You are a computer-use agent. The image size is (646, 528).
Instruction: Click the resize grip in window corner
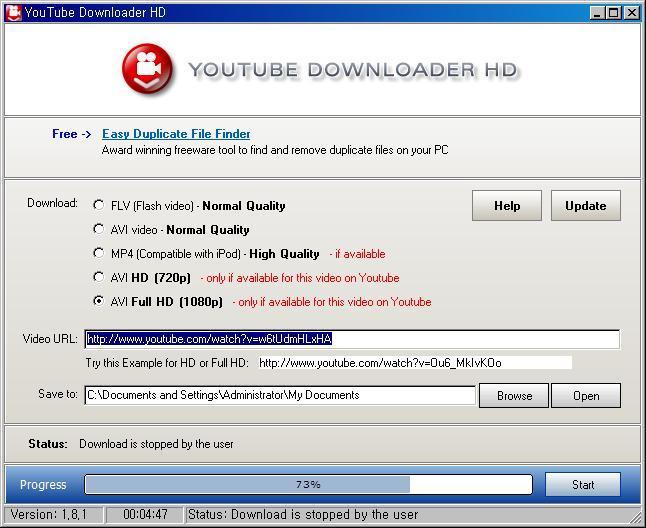click(636, 516)
